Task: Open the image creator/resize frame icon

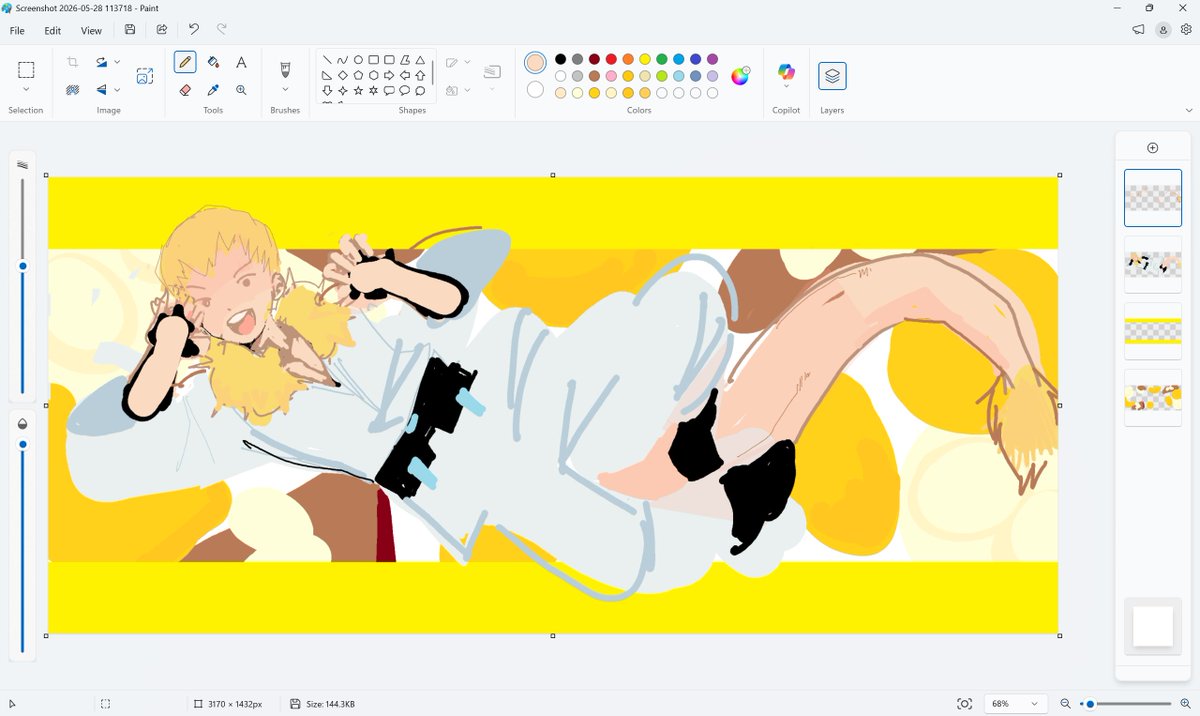Action: (145, 76)
